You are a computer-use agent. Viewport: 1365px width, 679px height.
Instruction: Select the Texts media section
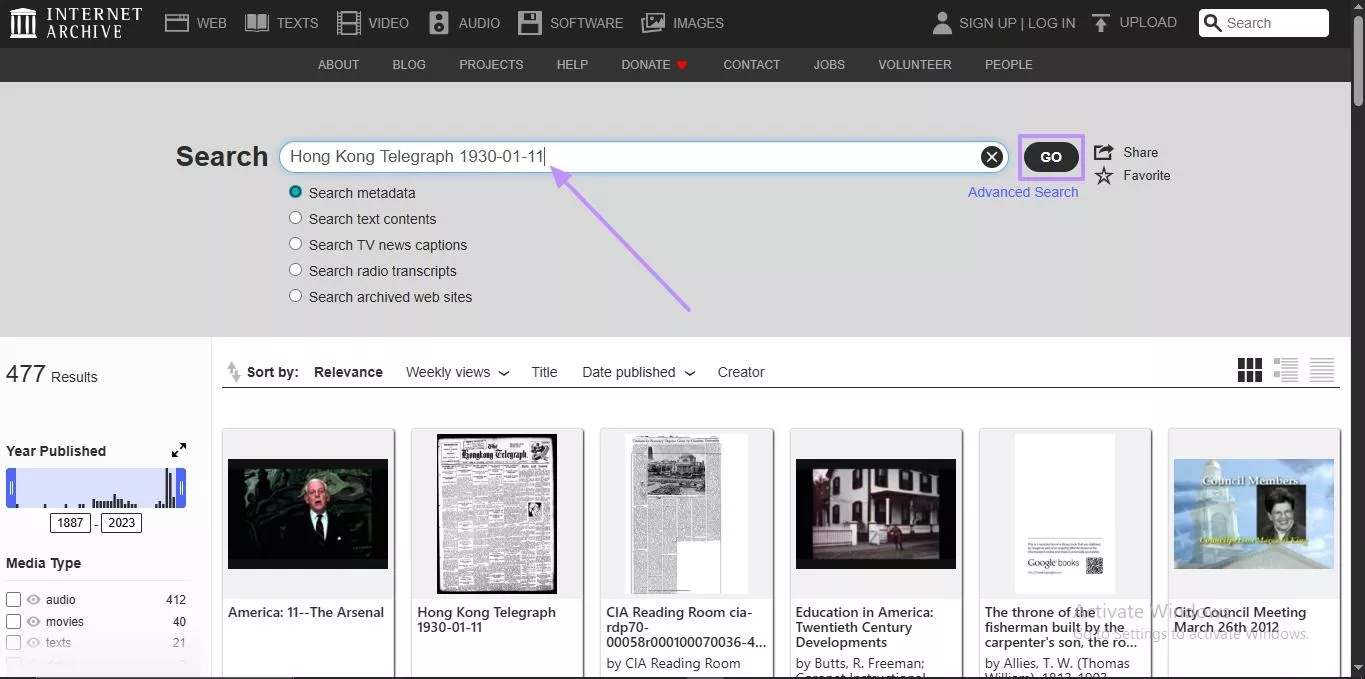click(281, 22)
